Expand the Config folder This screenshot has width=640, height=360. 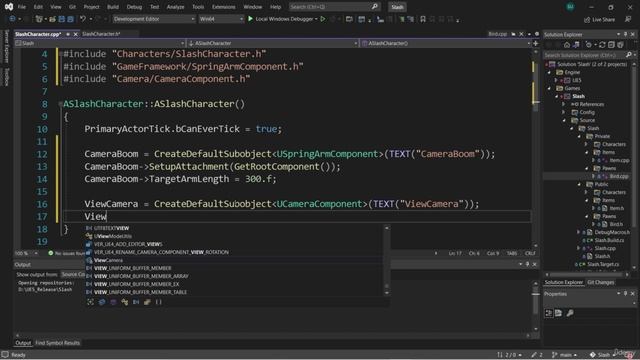pyautogui.click(x=564, y=112)
